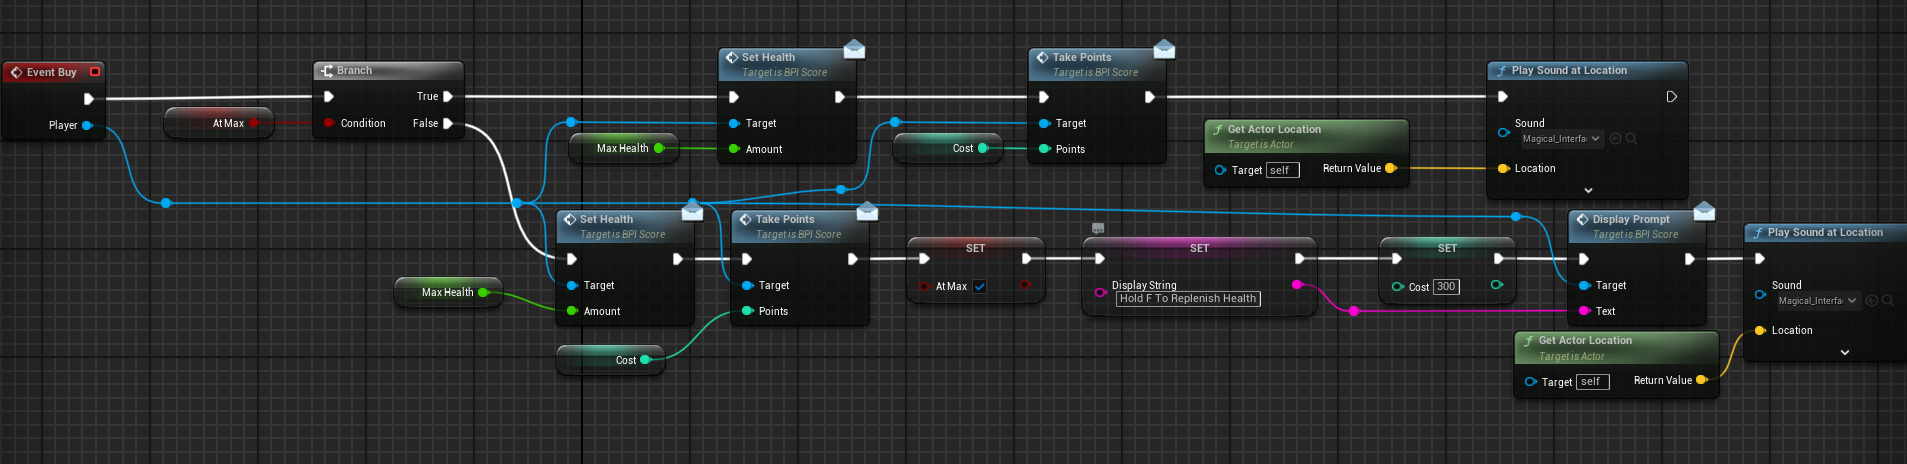Toggle the comment bubble above Display String SET node
The width and height of the screenshot is (1907, 464).
pyautogui.click(x=1098, y=229)
